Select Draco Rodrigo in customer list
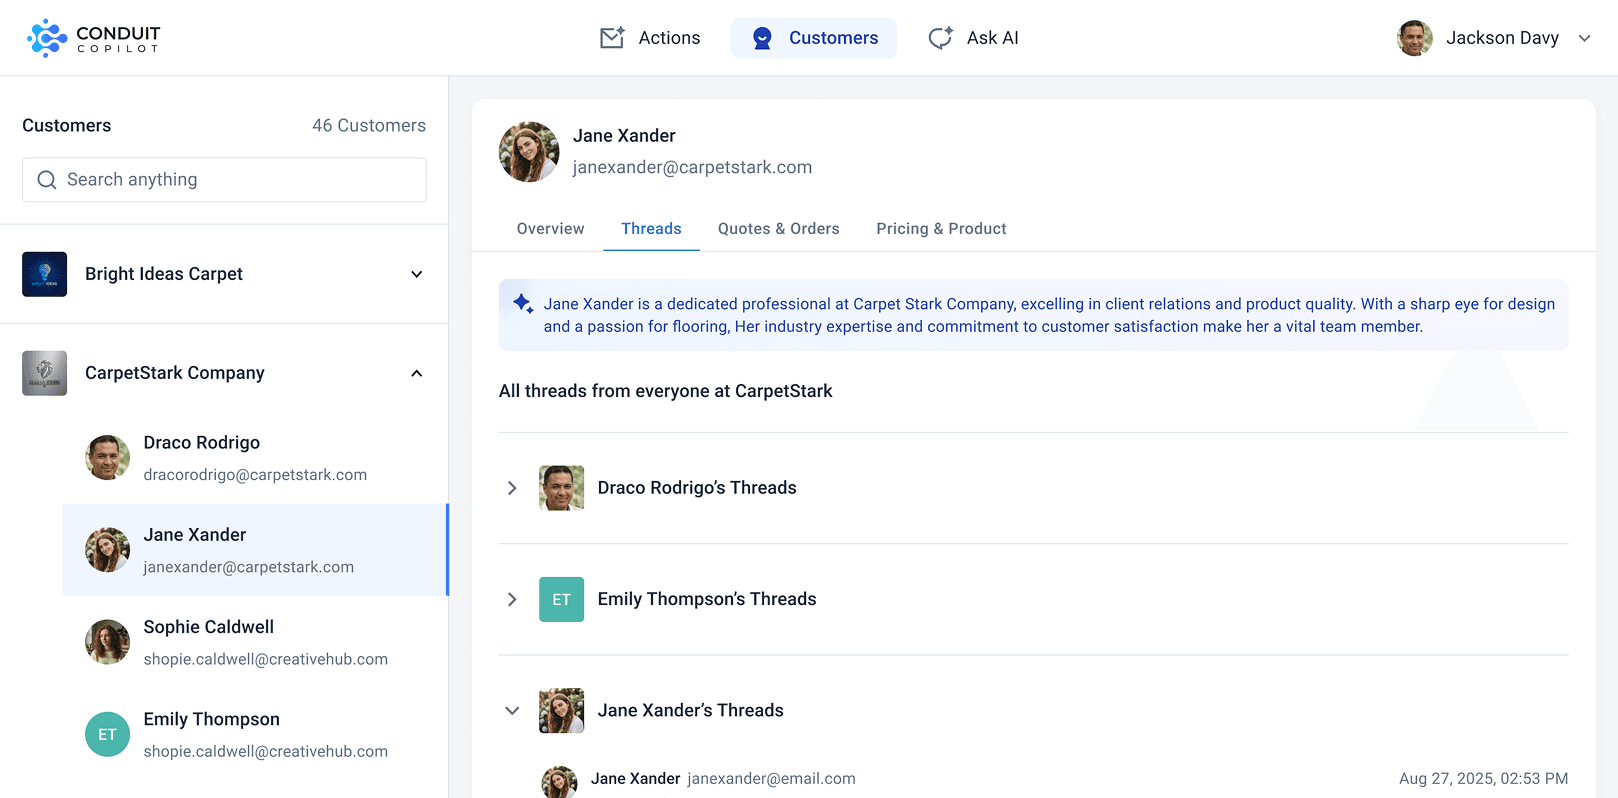Image resolution: width=1618 pixels, height=798 pixels. point(255,458)
